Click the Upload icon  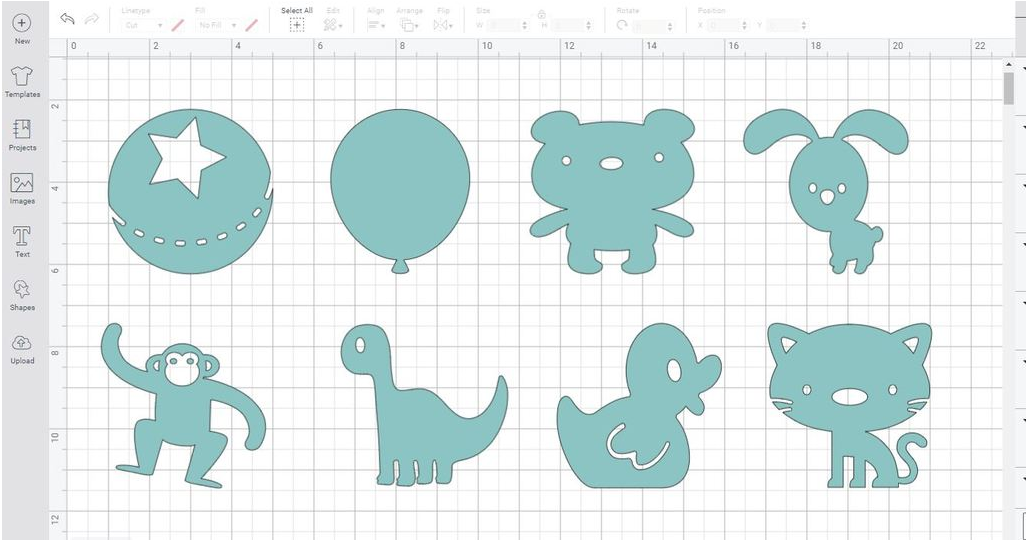[x=22, y=343]
